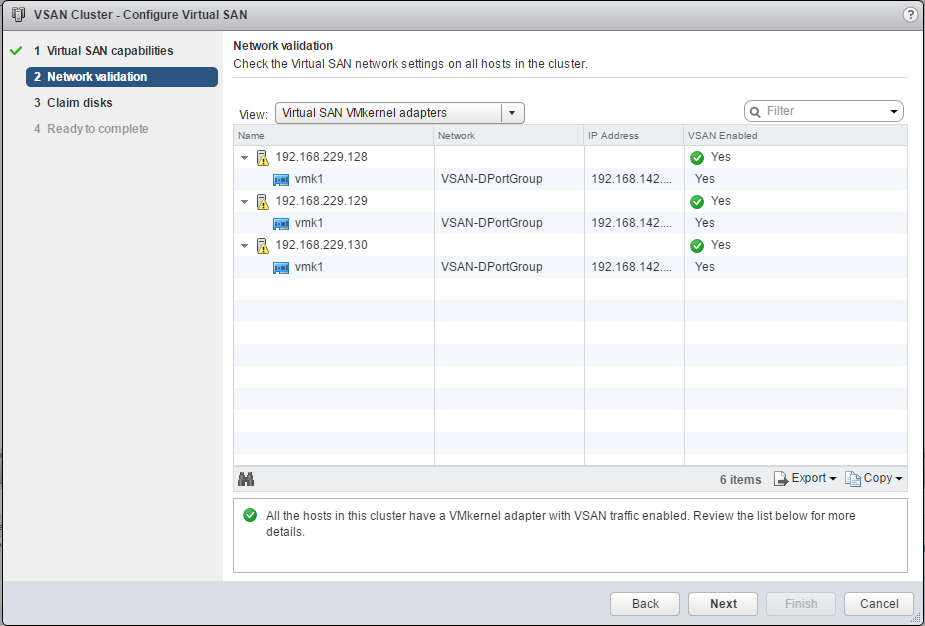This screenshot has width=925, height=626.
Task: Click the VSAN Cluster title bar icon
Action: pyautogui.click(x=18, y=15)
